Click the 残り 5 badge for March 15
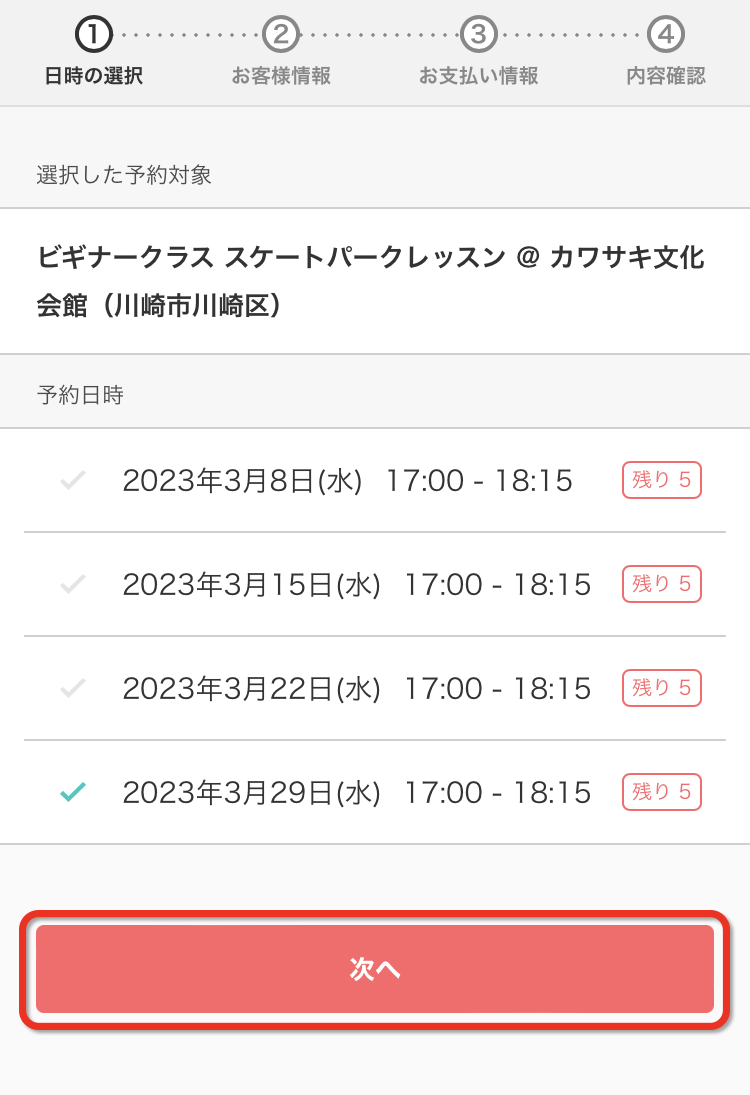Viewport: 750px width, 1095px height. (661, 584)
